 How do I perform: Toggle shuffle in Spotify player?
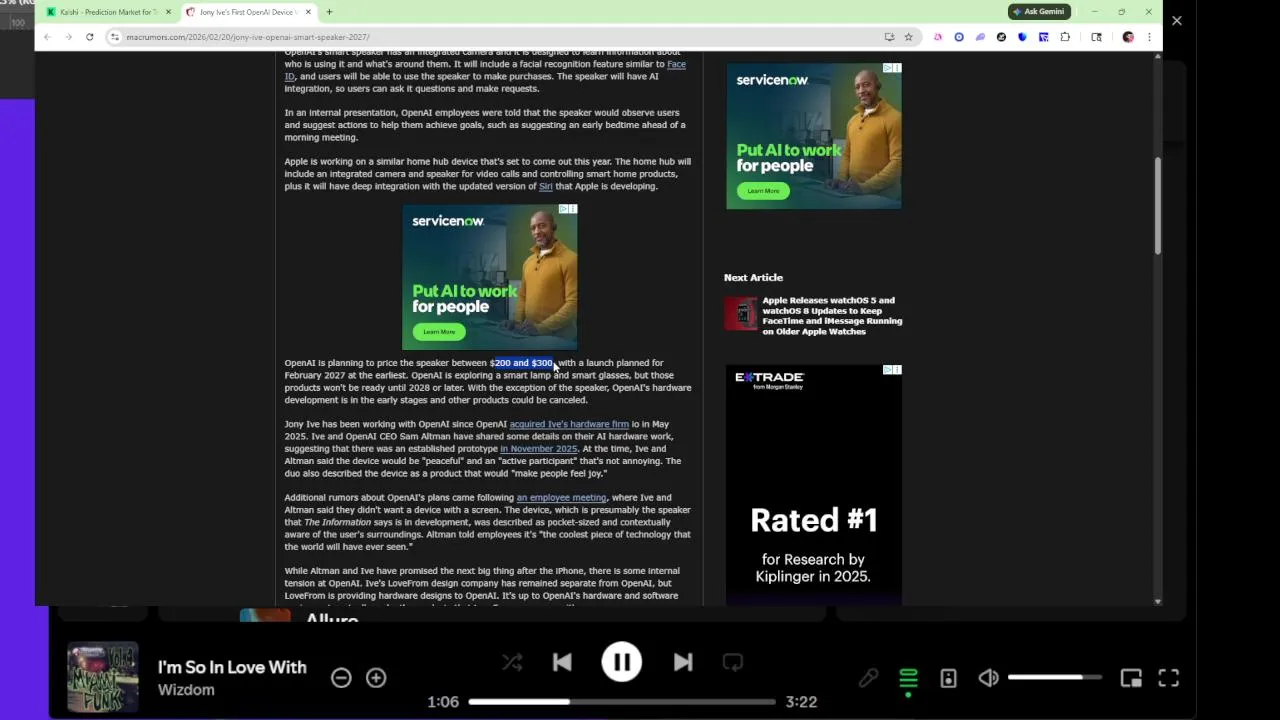pos(512,662)
